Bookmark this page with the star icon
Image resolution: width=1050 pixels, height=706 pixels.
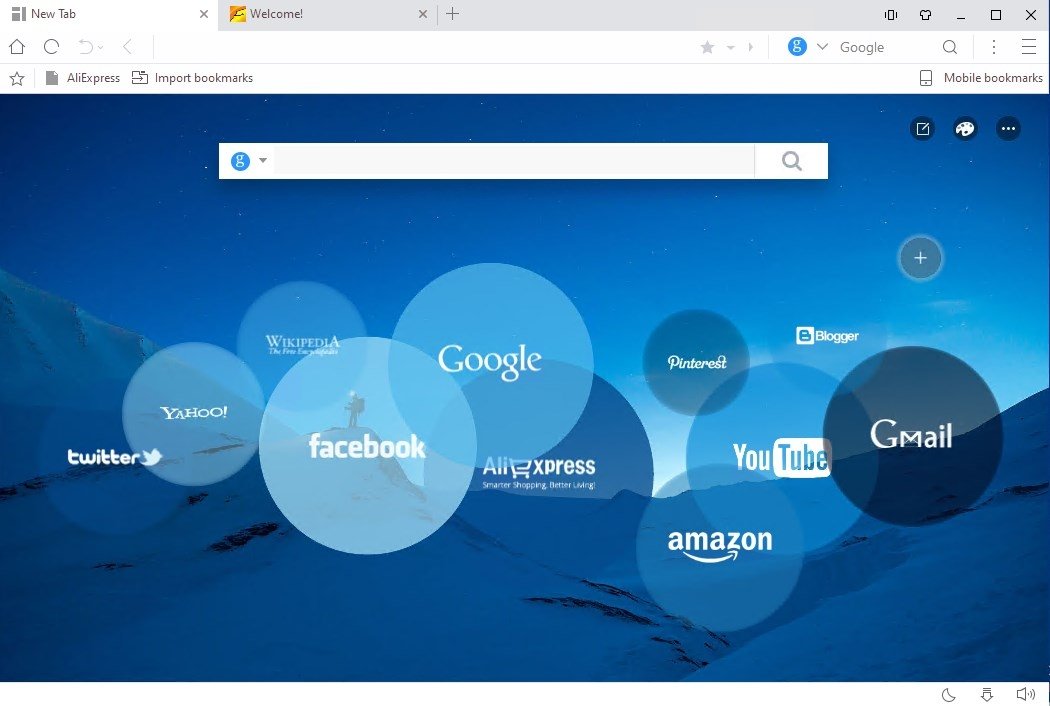[16, 77]
